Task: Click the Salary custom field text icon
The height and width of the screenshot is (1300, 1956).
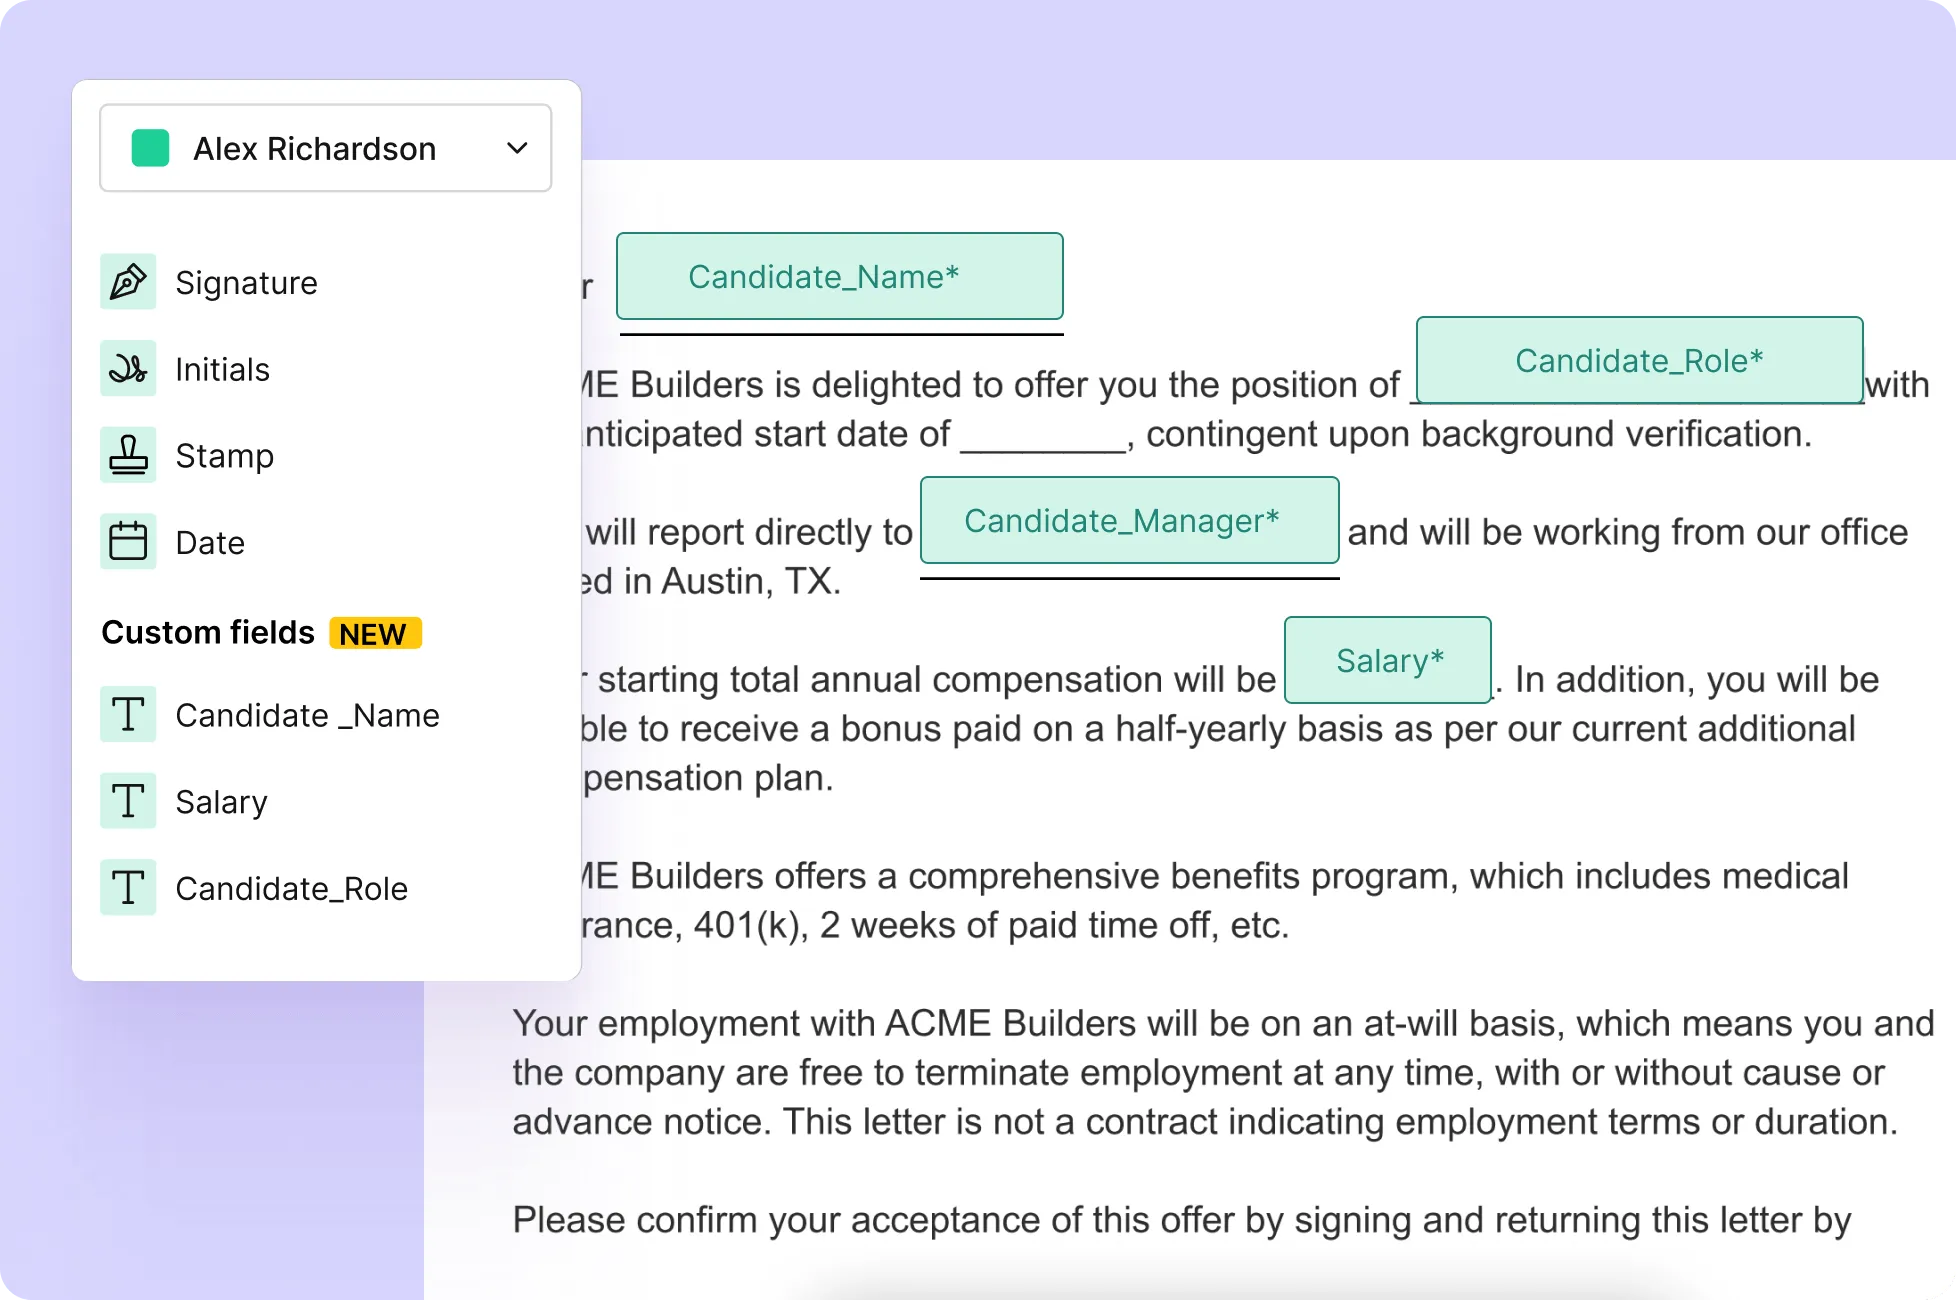Action: tap(128, 800)
